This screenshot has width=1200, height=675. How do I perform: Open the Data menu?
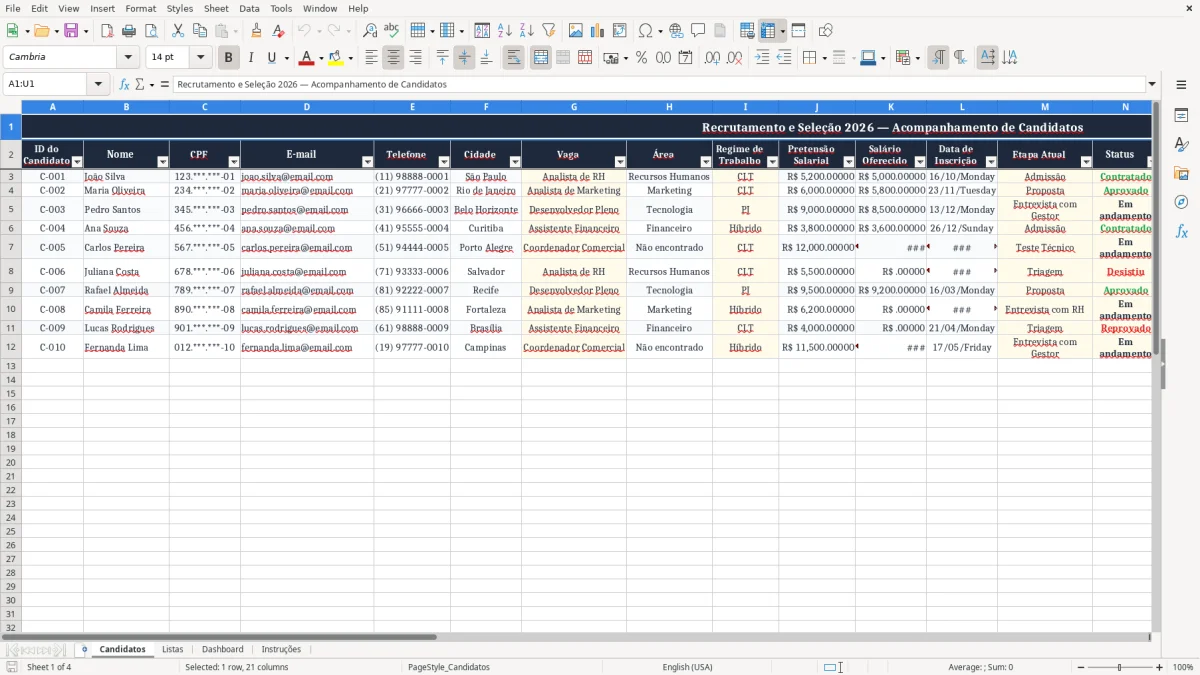pos(249,8)
